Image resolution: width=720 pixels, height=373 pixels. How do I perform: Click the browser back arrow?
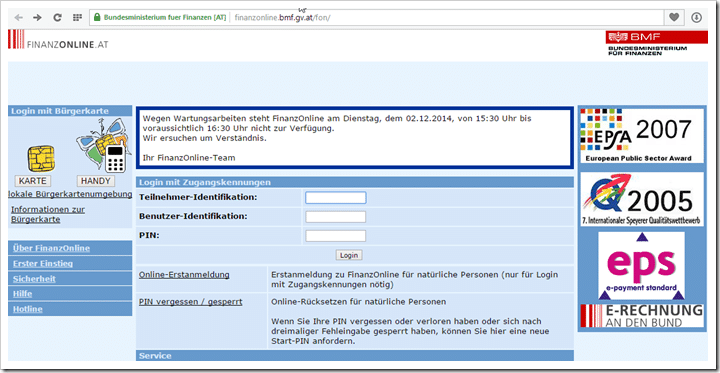18,17
